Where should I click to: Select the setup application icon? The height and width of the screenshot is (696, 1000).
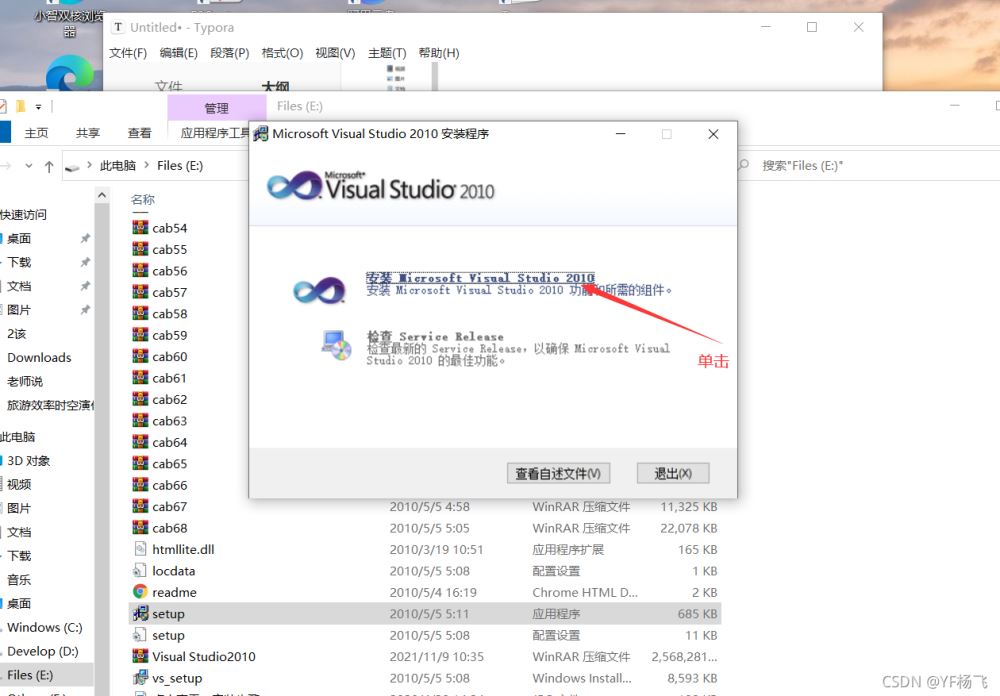pos(140,613)
